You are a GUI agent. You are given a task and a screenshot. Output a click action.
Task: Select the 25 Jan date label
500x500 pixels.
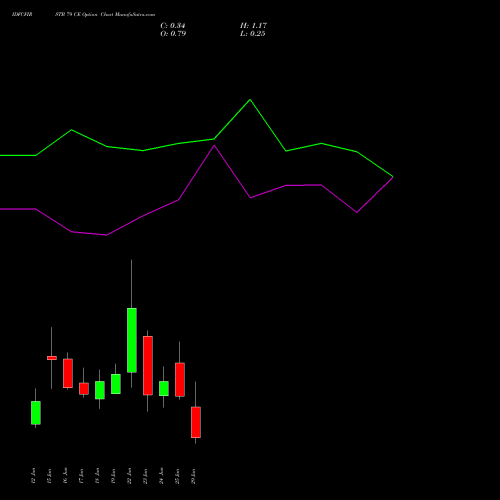click(x=177, y=476)
